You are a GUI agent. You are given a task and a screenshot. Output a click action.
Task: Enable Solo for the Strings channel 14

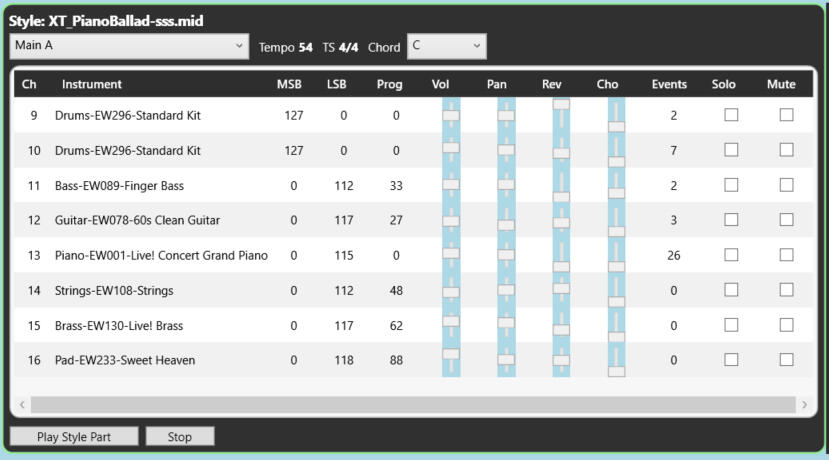[731, 290]
